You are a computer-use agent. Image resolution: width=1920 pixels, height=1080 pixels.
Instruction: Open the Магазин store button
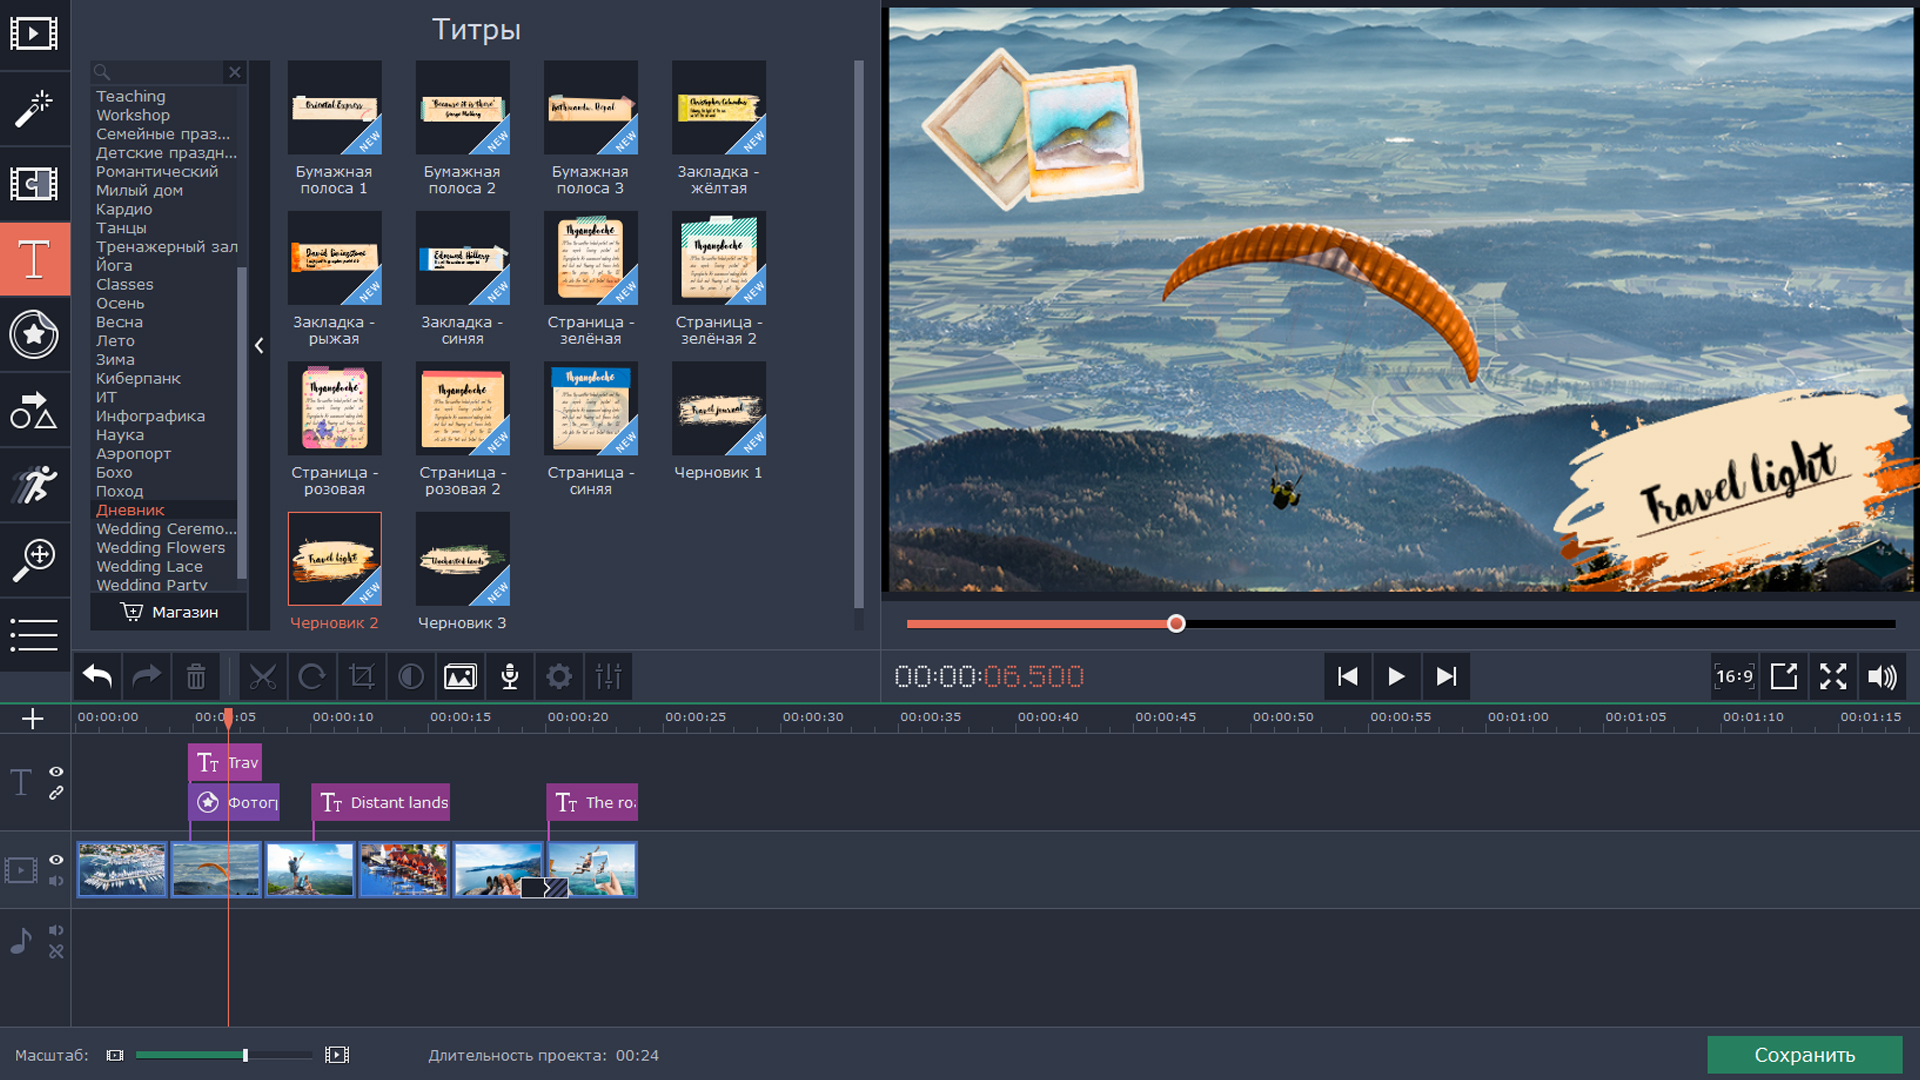(169, 612)
